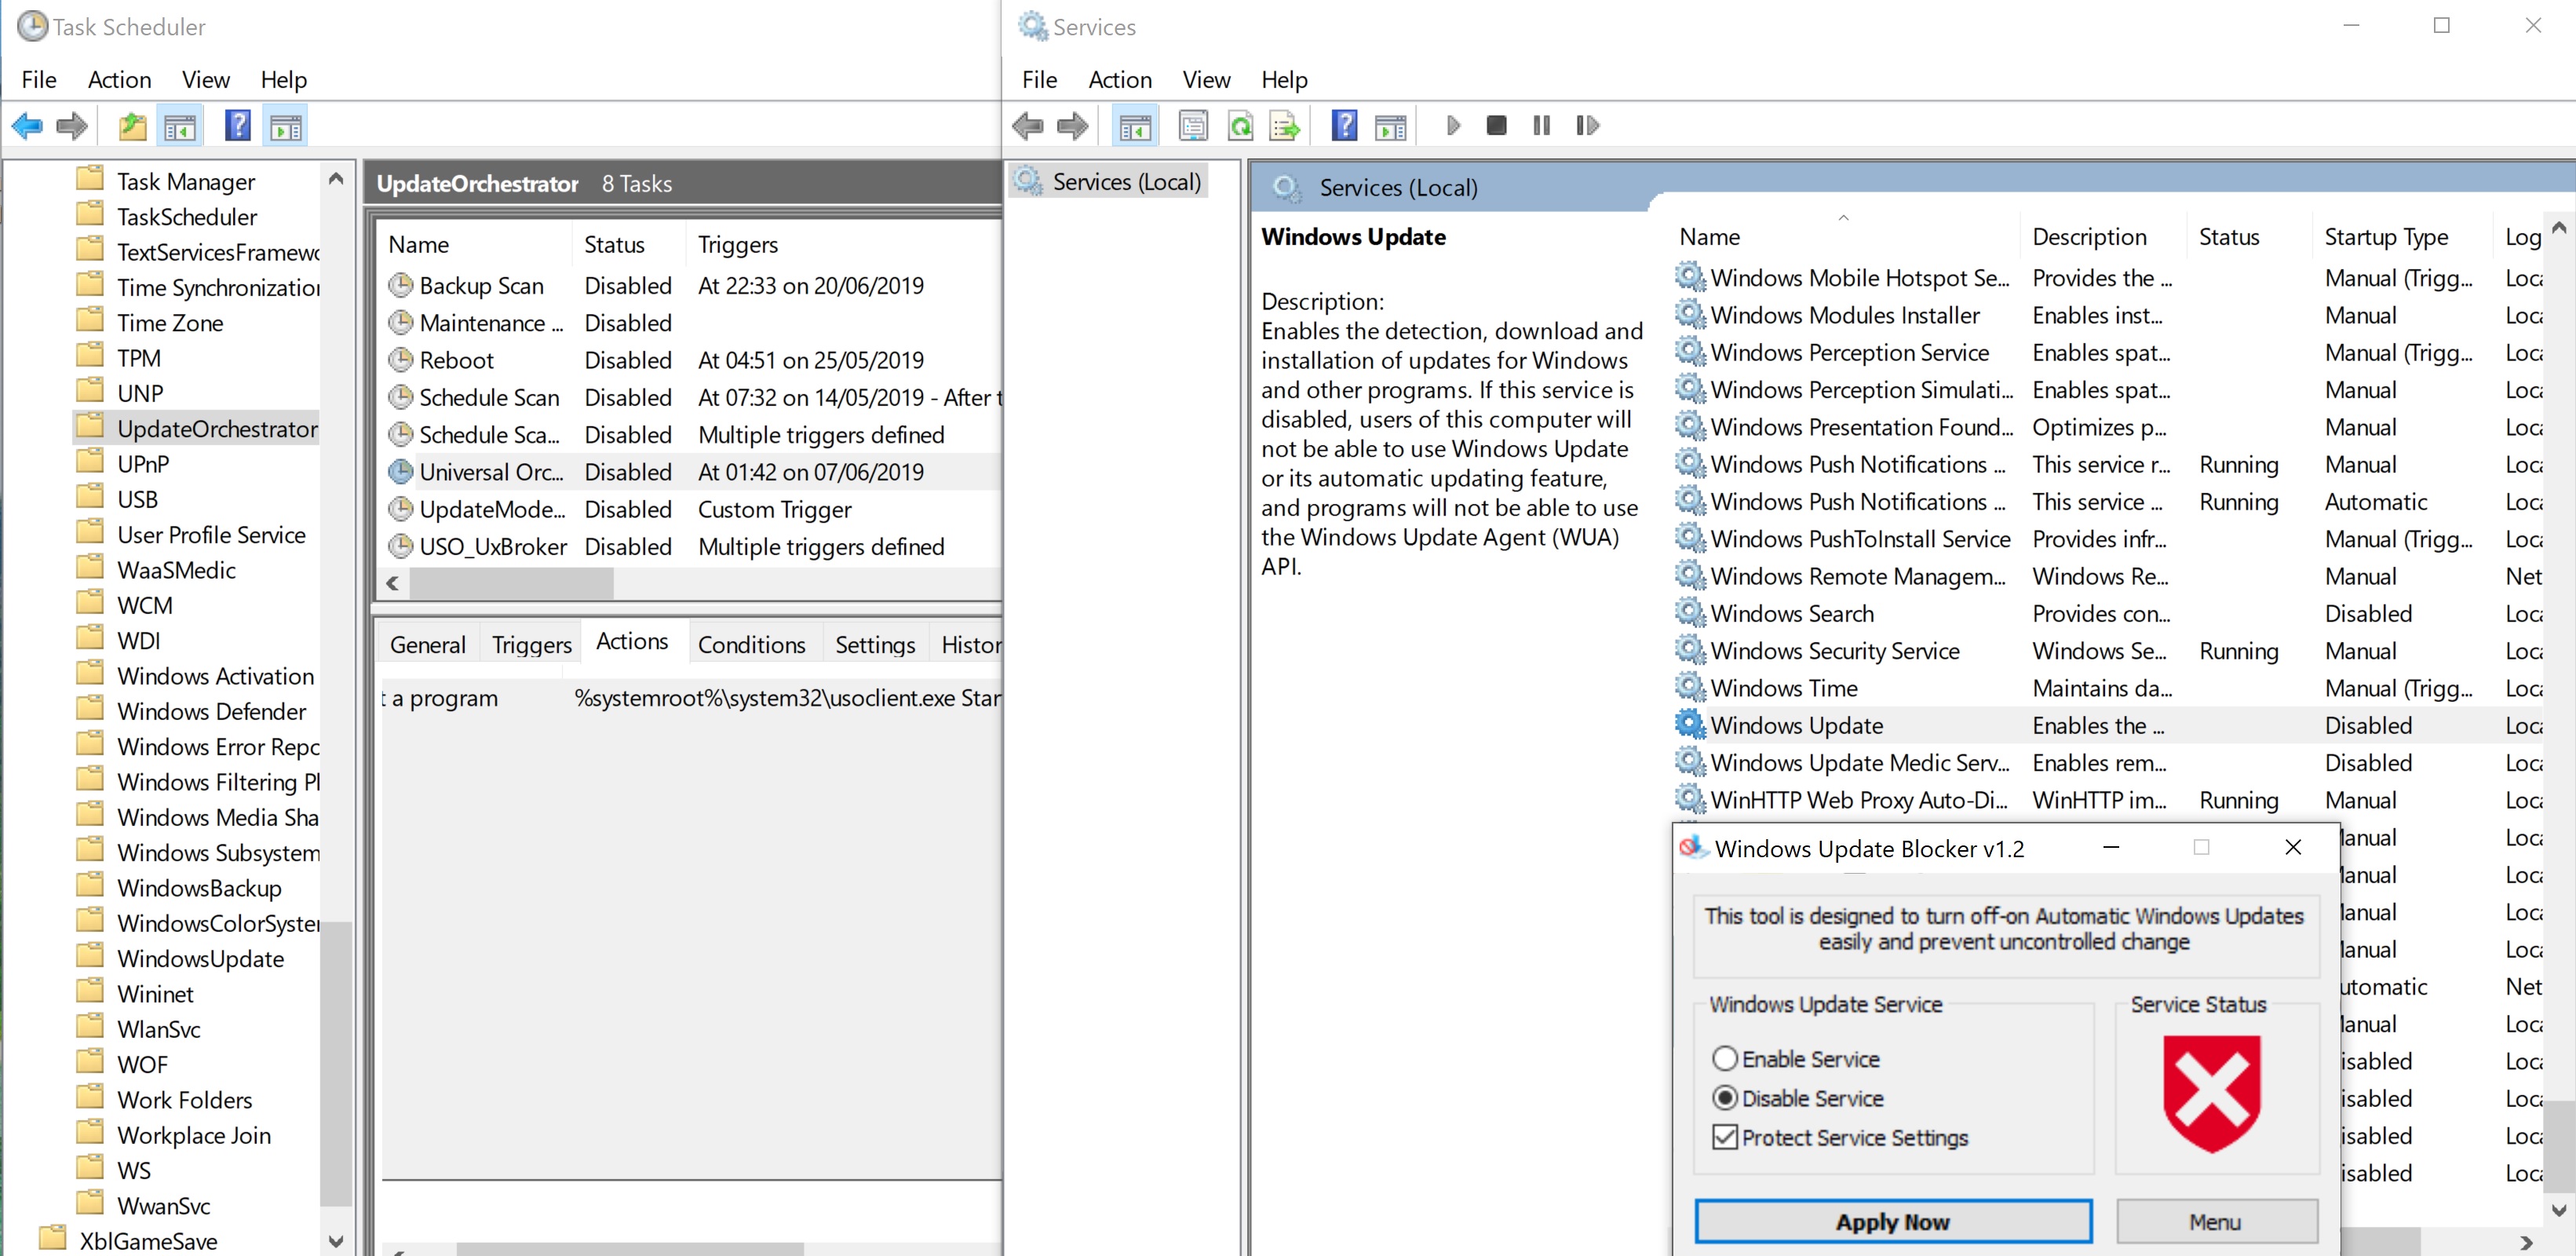Switch to Conditions tab in task details
Screen dimensions: 2576x1256
(752, 644)
